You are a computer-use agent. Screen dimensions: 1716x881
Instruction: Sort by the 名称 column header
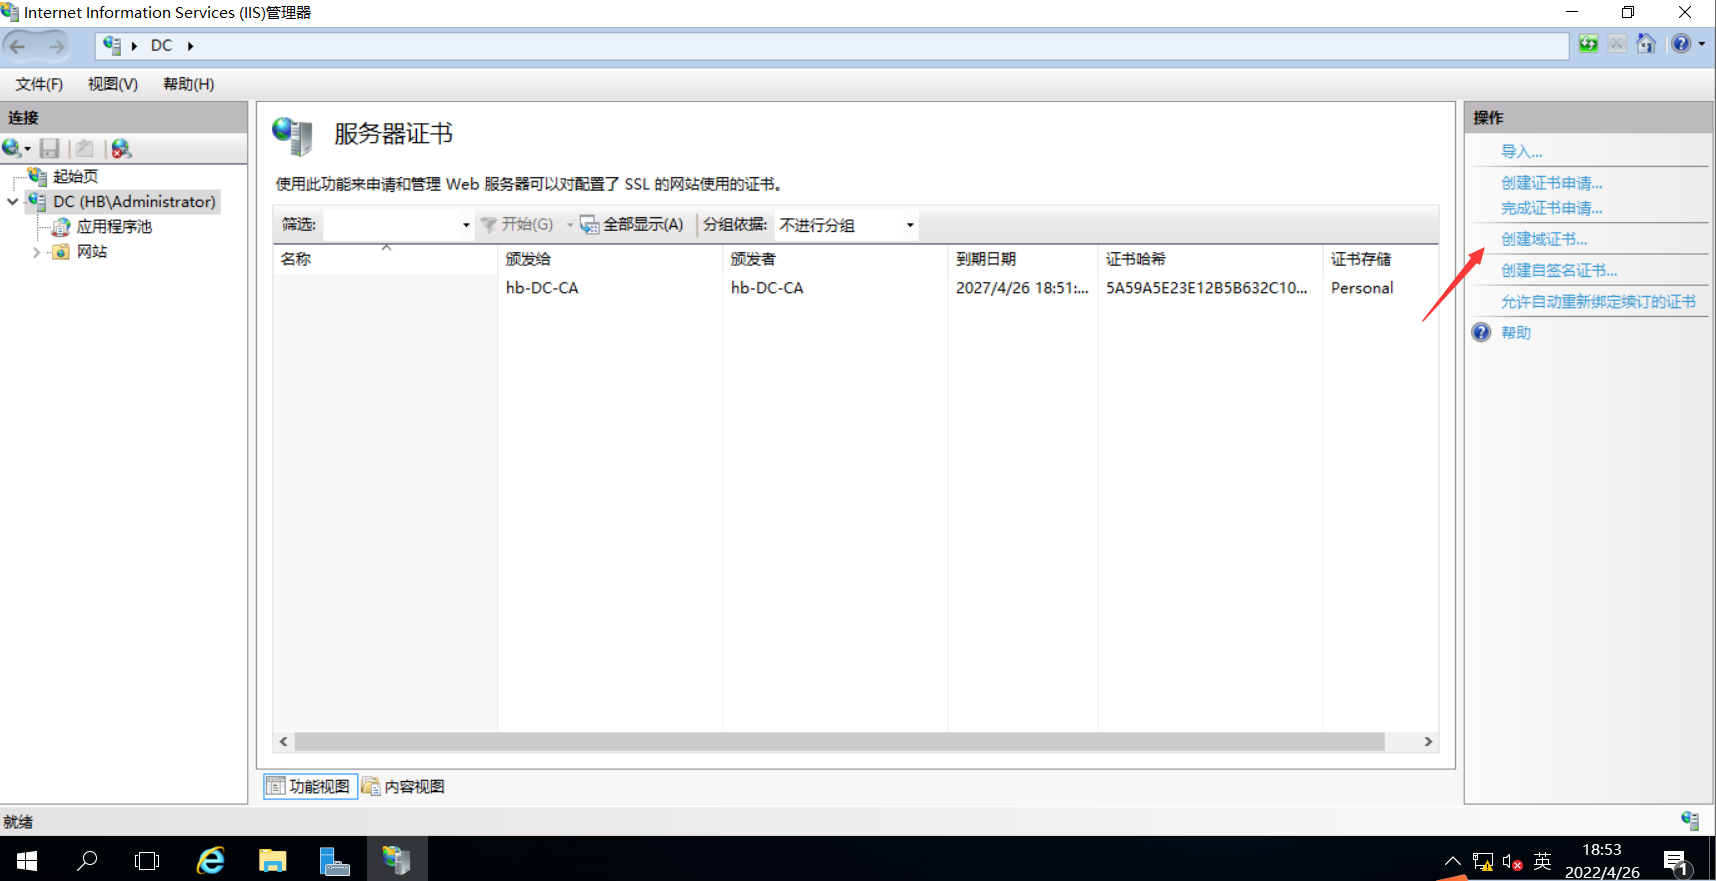coord(385,259)
